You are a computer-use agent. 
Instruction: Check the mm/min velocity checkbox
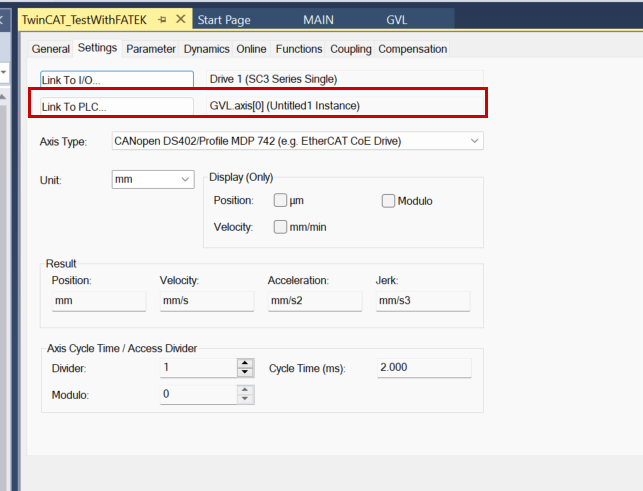coord(280,227)
